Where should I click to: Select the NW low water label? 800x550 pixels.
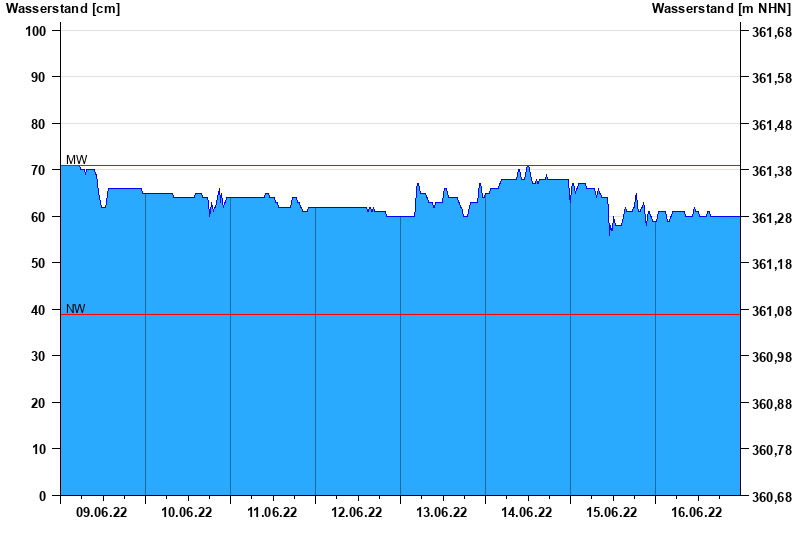76,309
